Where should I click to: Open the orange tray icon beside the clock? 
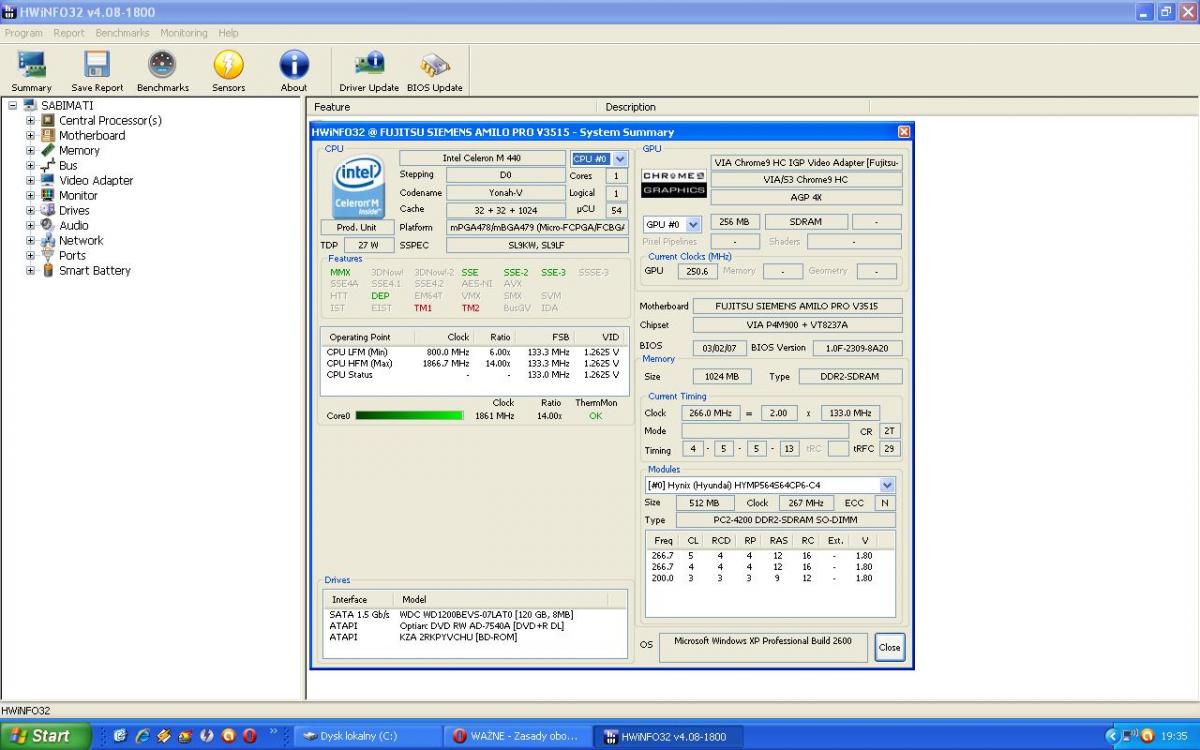click(x=1147, y=736)
